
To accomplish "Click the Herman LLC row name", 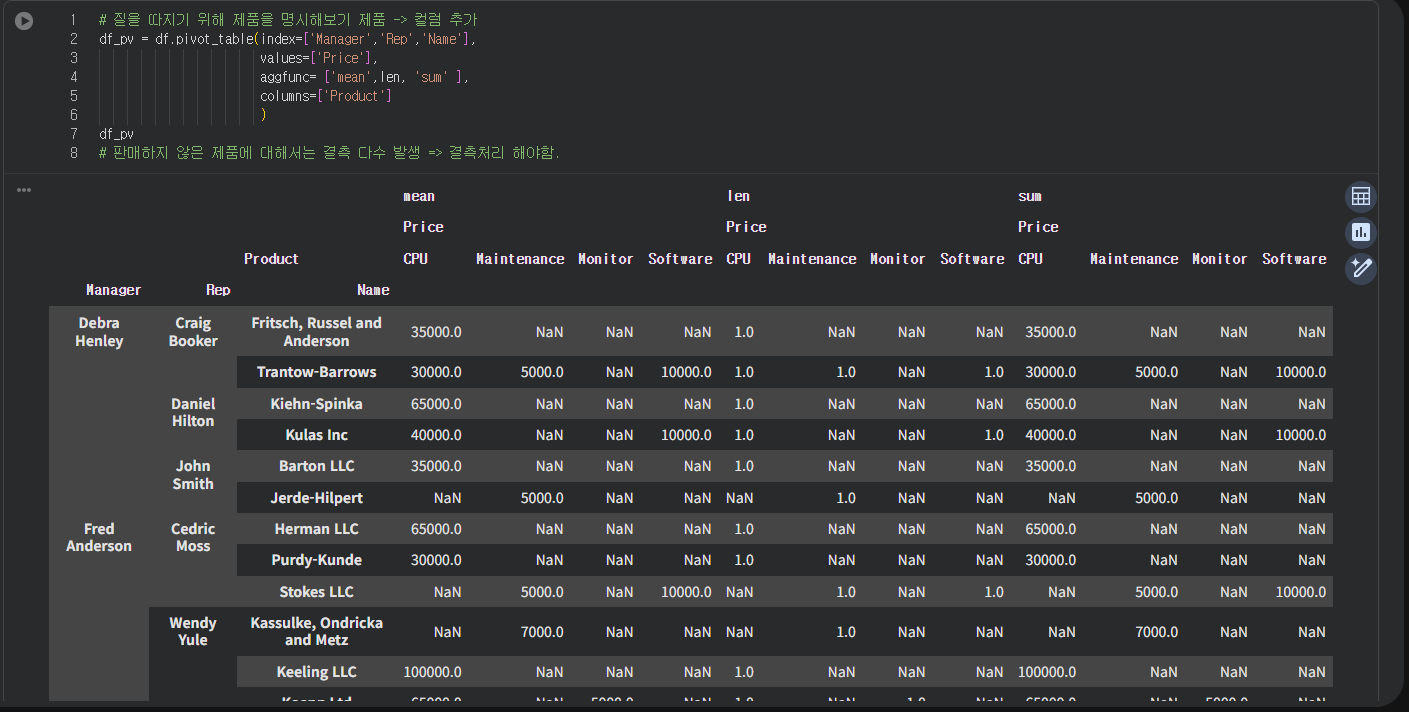I will pos(317,529).
